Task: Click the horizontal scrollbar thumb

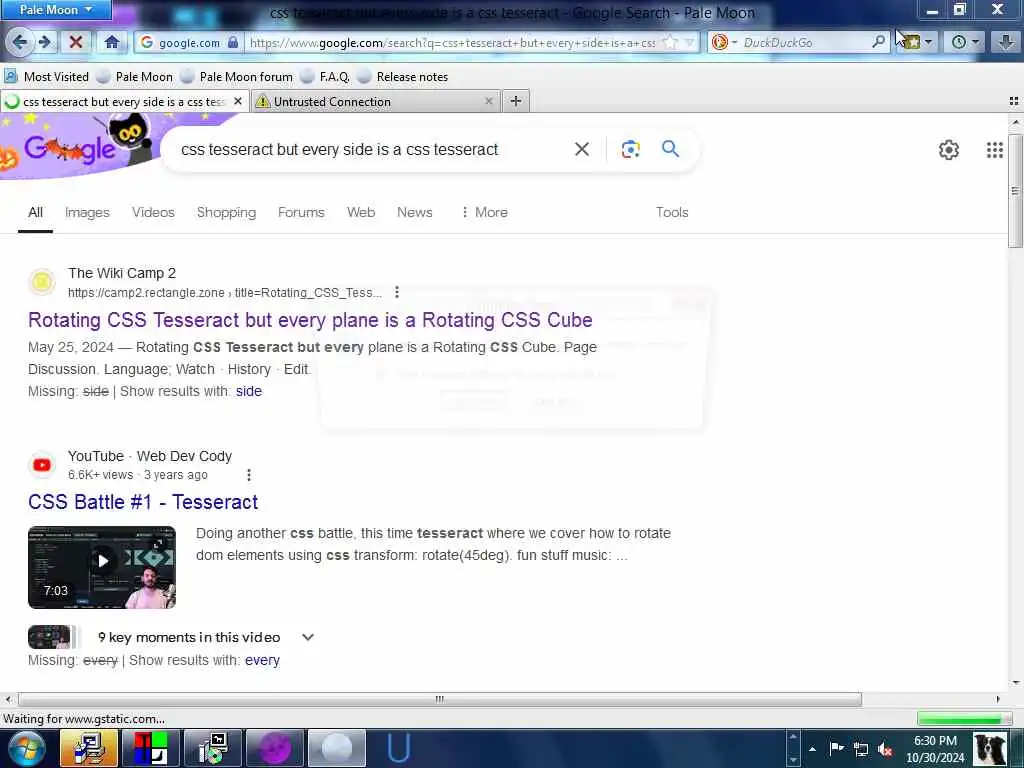Action: pos(440,699)
